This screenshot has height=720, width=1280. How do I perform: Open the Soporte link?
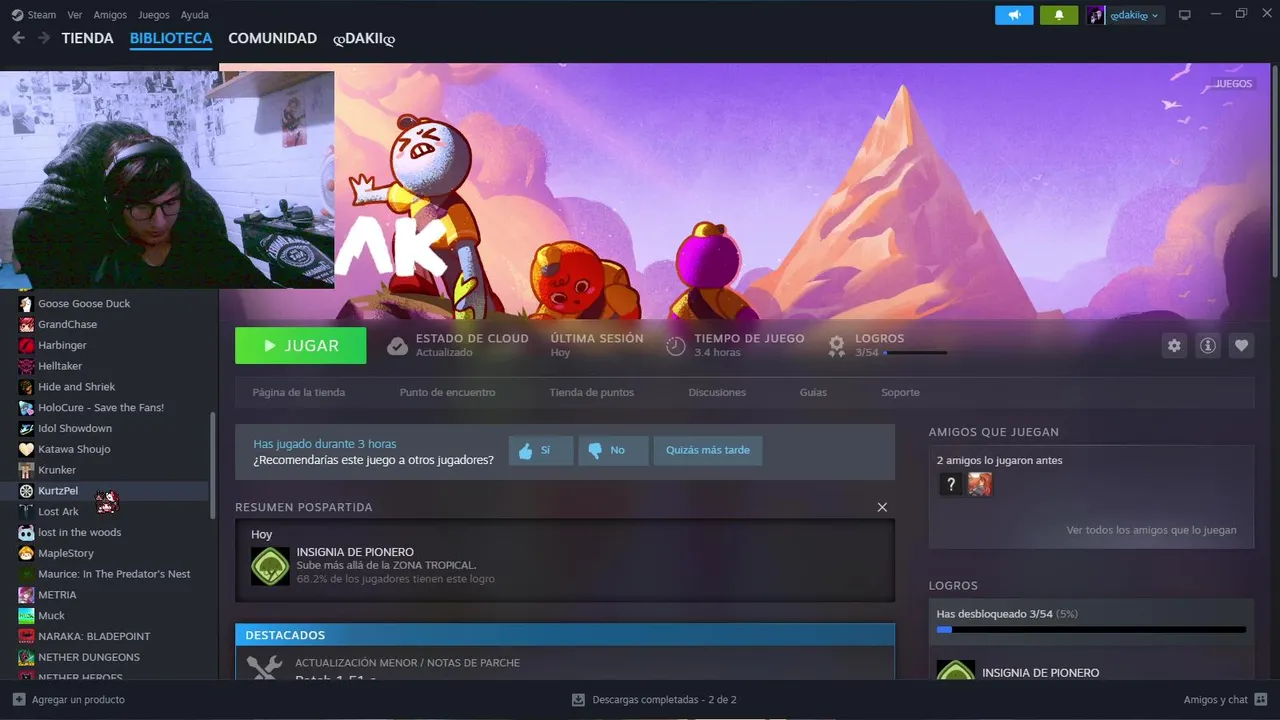tap(900, 392)
